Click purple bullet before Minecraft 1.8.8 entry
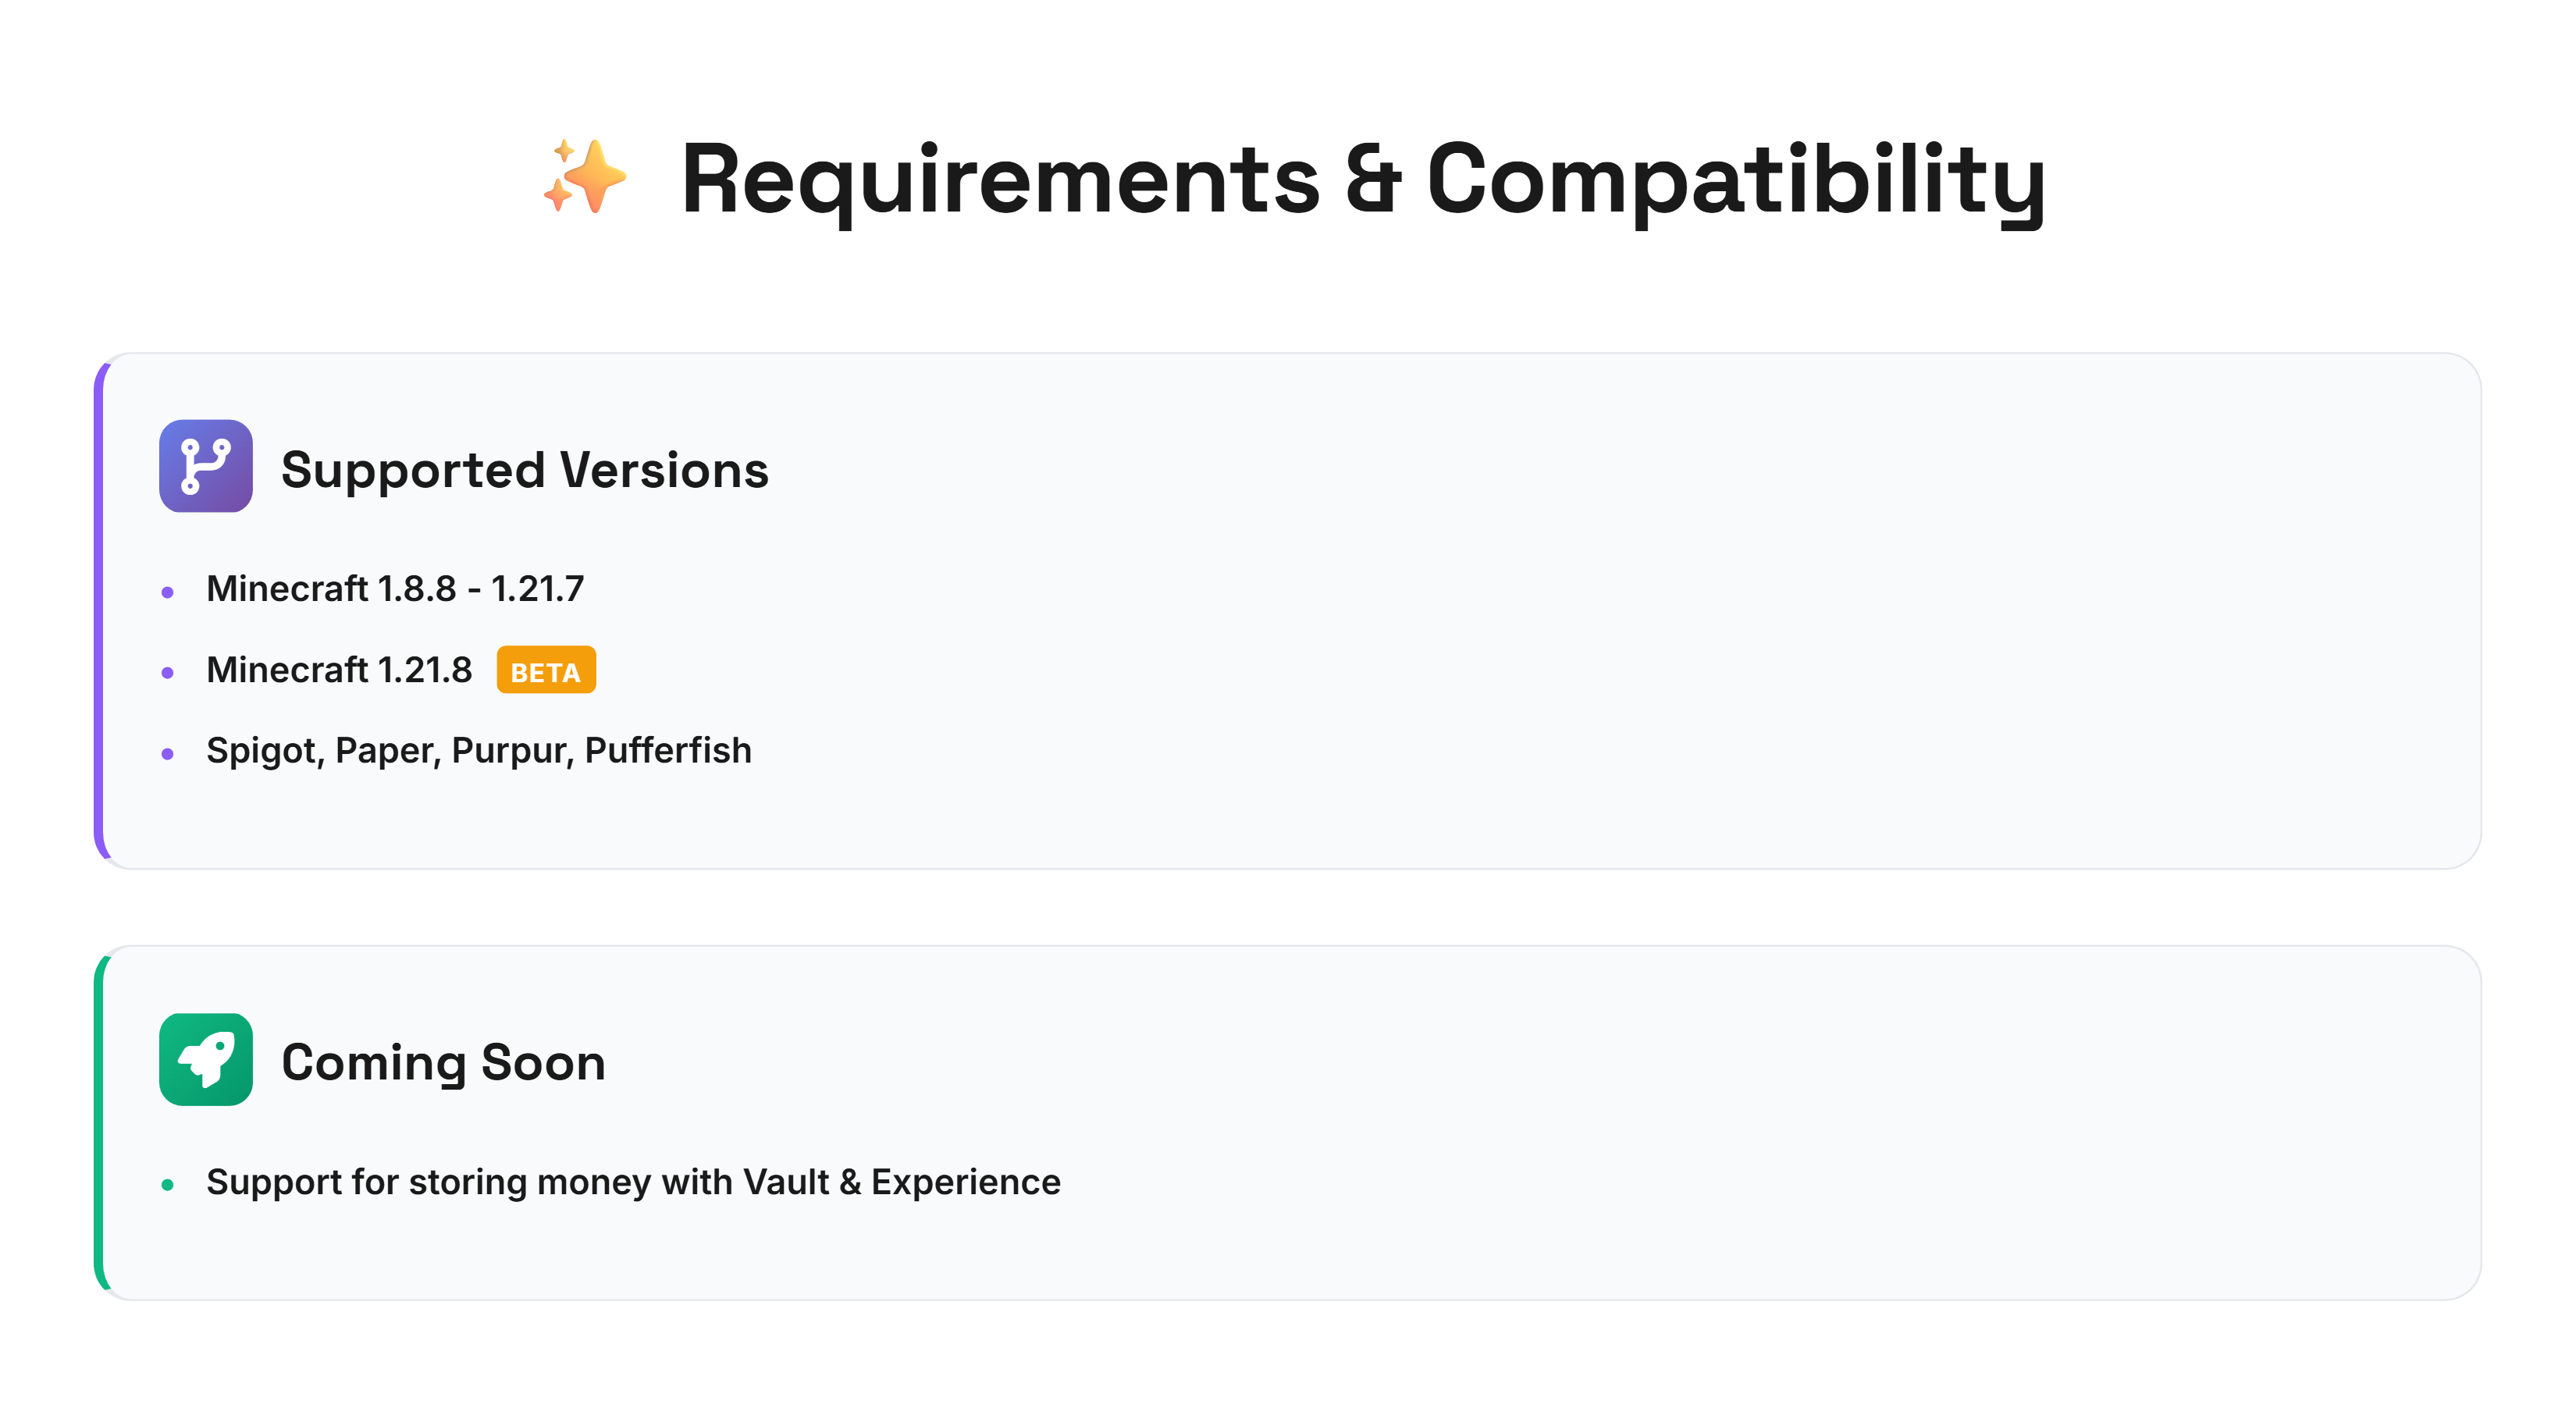Image resolution: width=2576 pixels, height=1419 pixels. click(x=168, y=593)
